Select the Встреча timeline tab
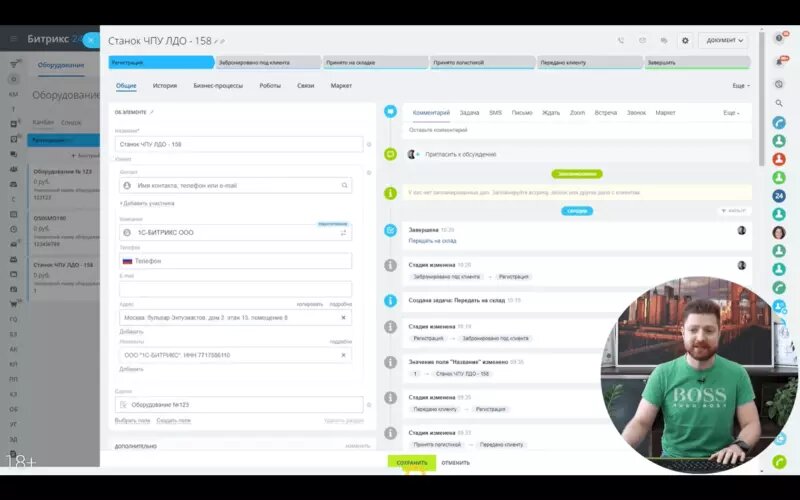This screenshot has height=500, width=800. tap(606, 113)
